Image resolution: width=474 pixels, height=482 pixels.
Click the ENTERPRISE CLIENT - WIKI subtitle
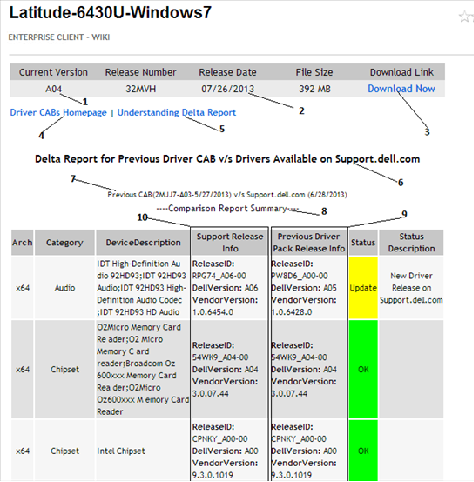(x=59, y=37)
